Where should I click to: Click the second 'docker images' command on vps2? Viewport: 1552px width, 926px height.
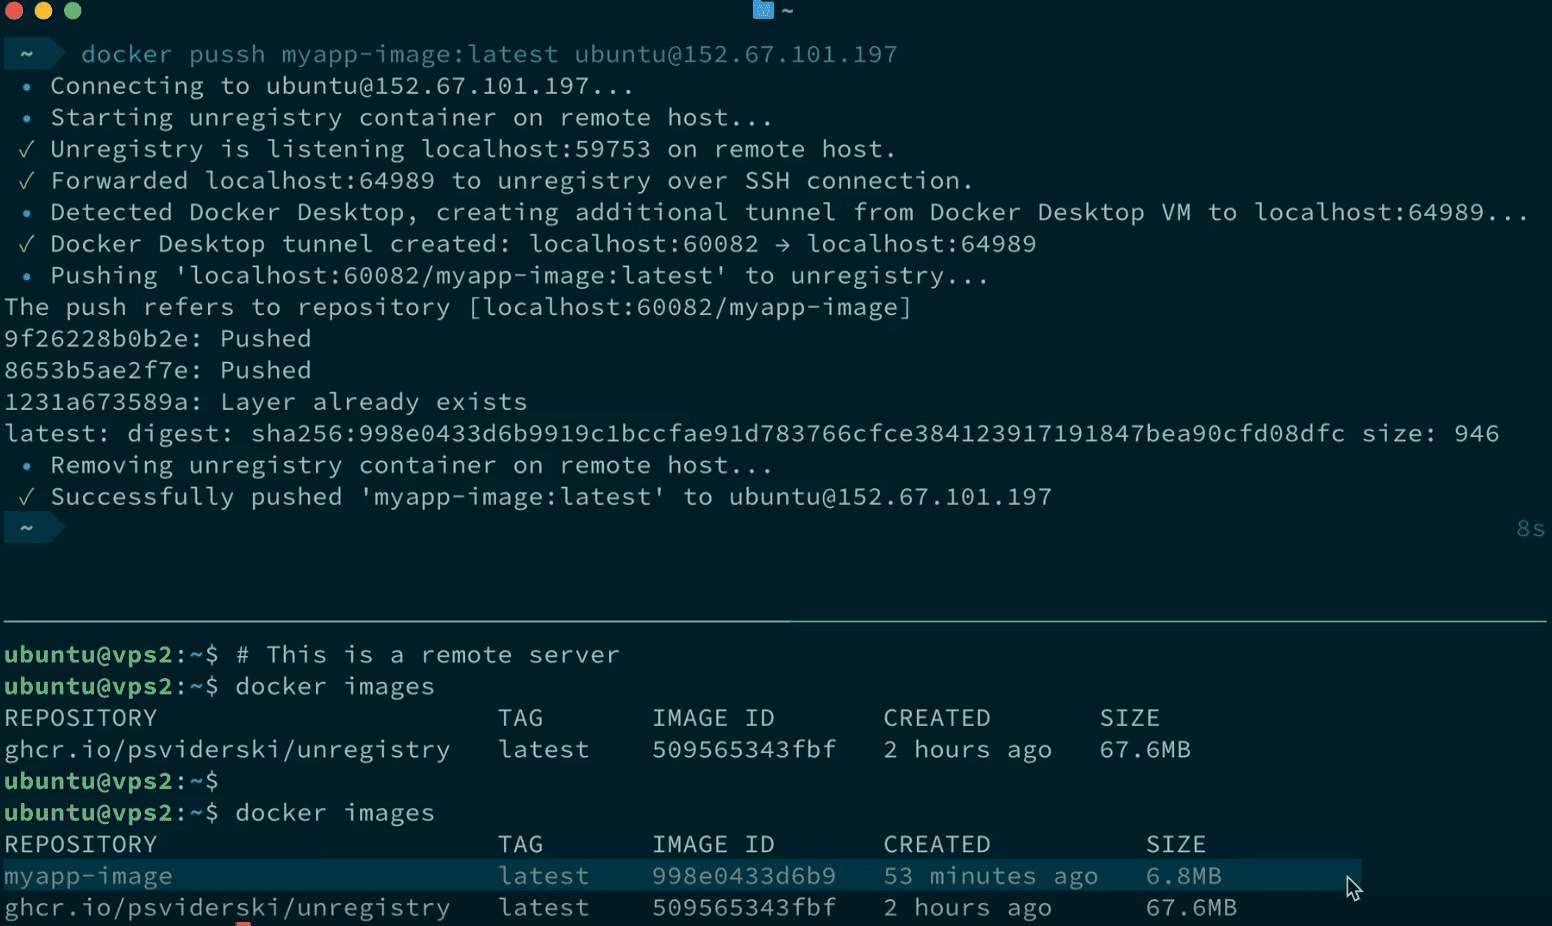pos(335,813)
